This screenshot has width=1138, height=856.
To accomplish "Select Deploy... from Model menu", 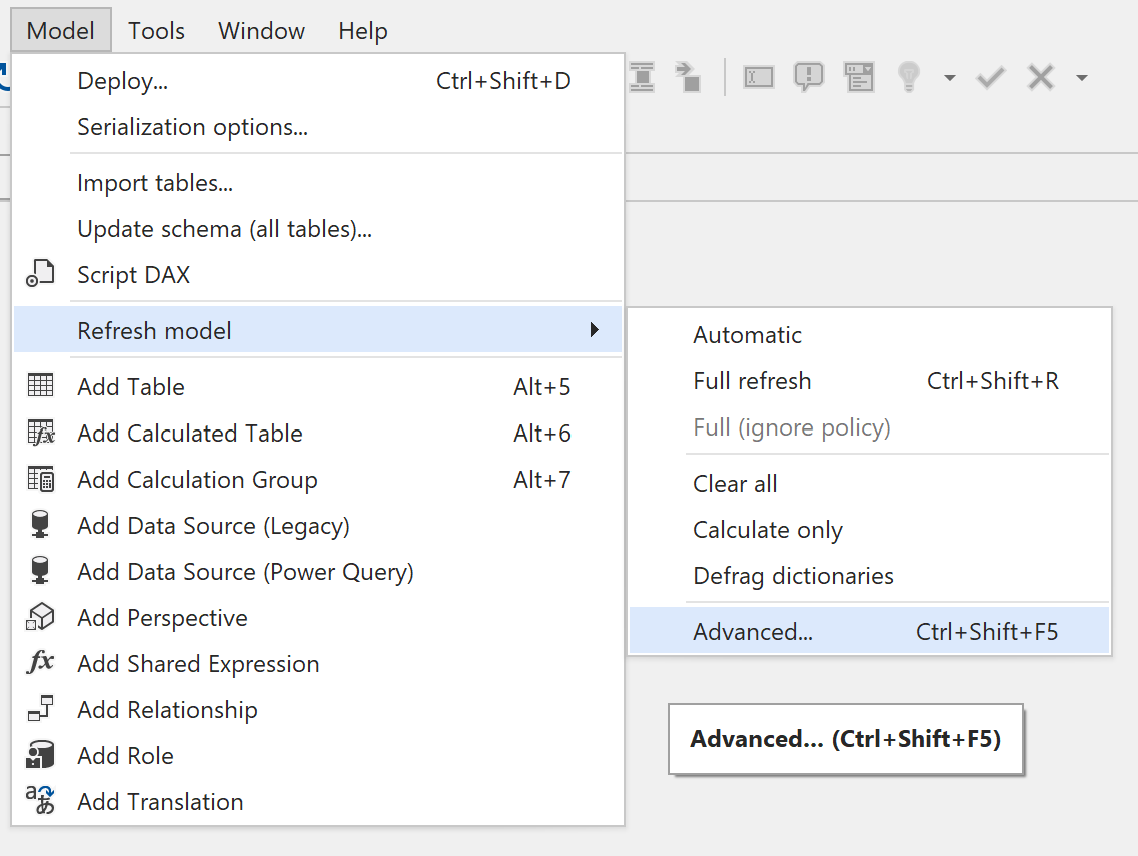I will pyautogui.click(x=122, y=81).
